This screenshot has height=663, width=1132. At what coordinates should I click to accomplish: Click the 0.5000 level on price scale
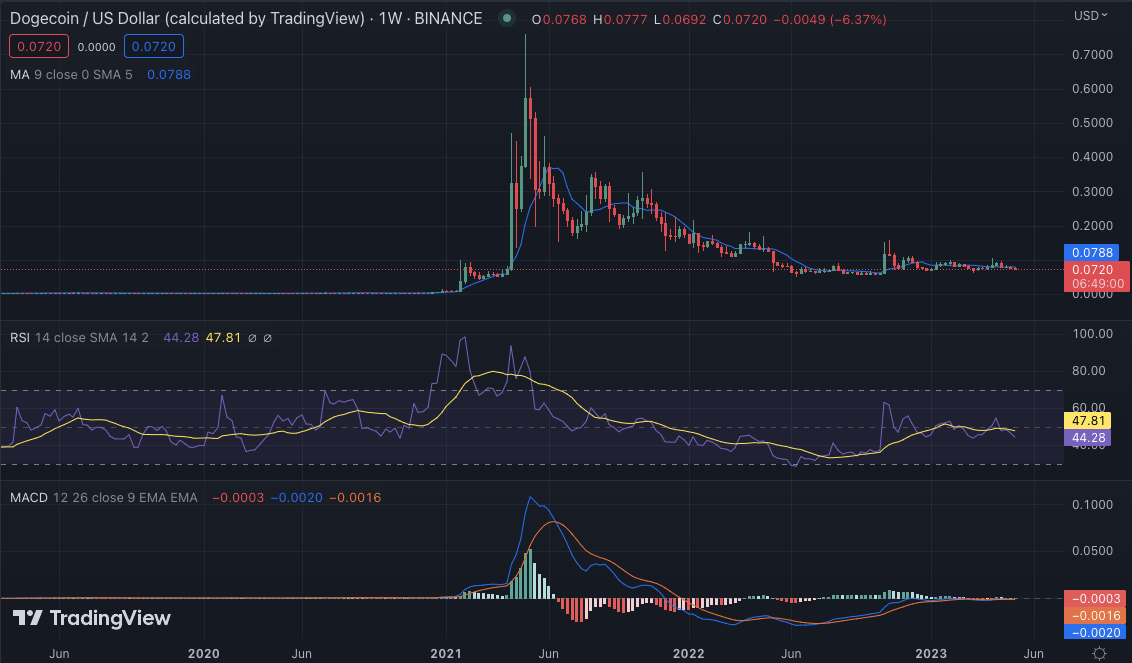point(1092,123)
